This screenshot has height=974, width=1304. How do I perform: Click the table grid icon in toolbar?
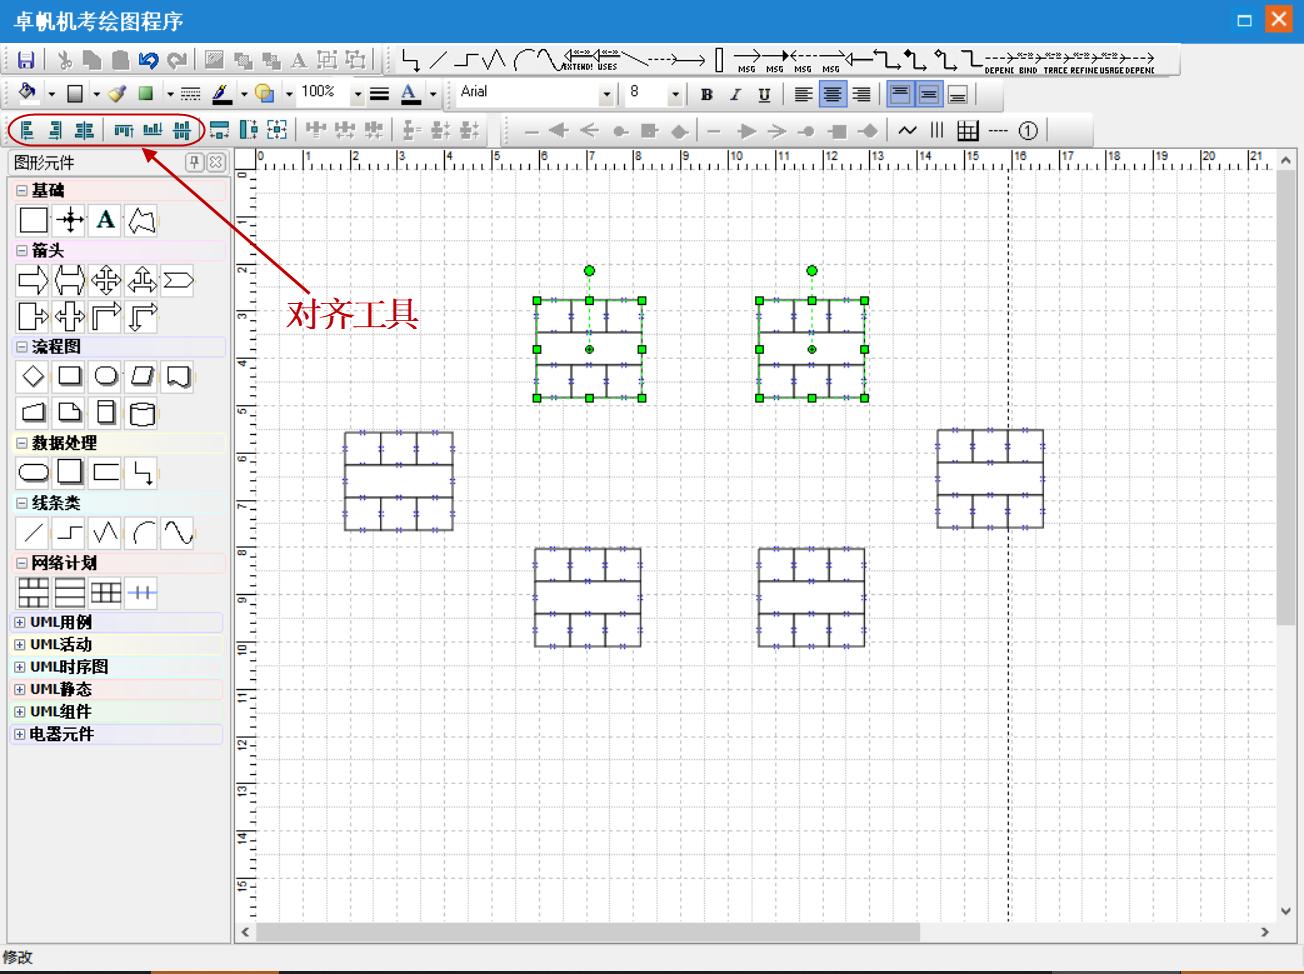coord(967,130)
